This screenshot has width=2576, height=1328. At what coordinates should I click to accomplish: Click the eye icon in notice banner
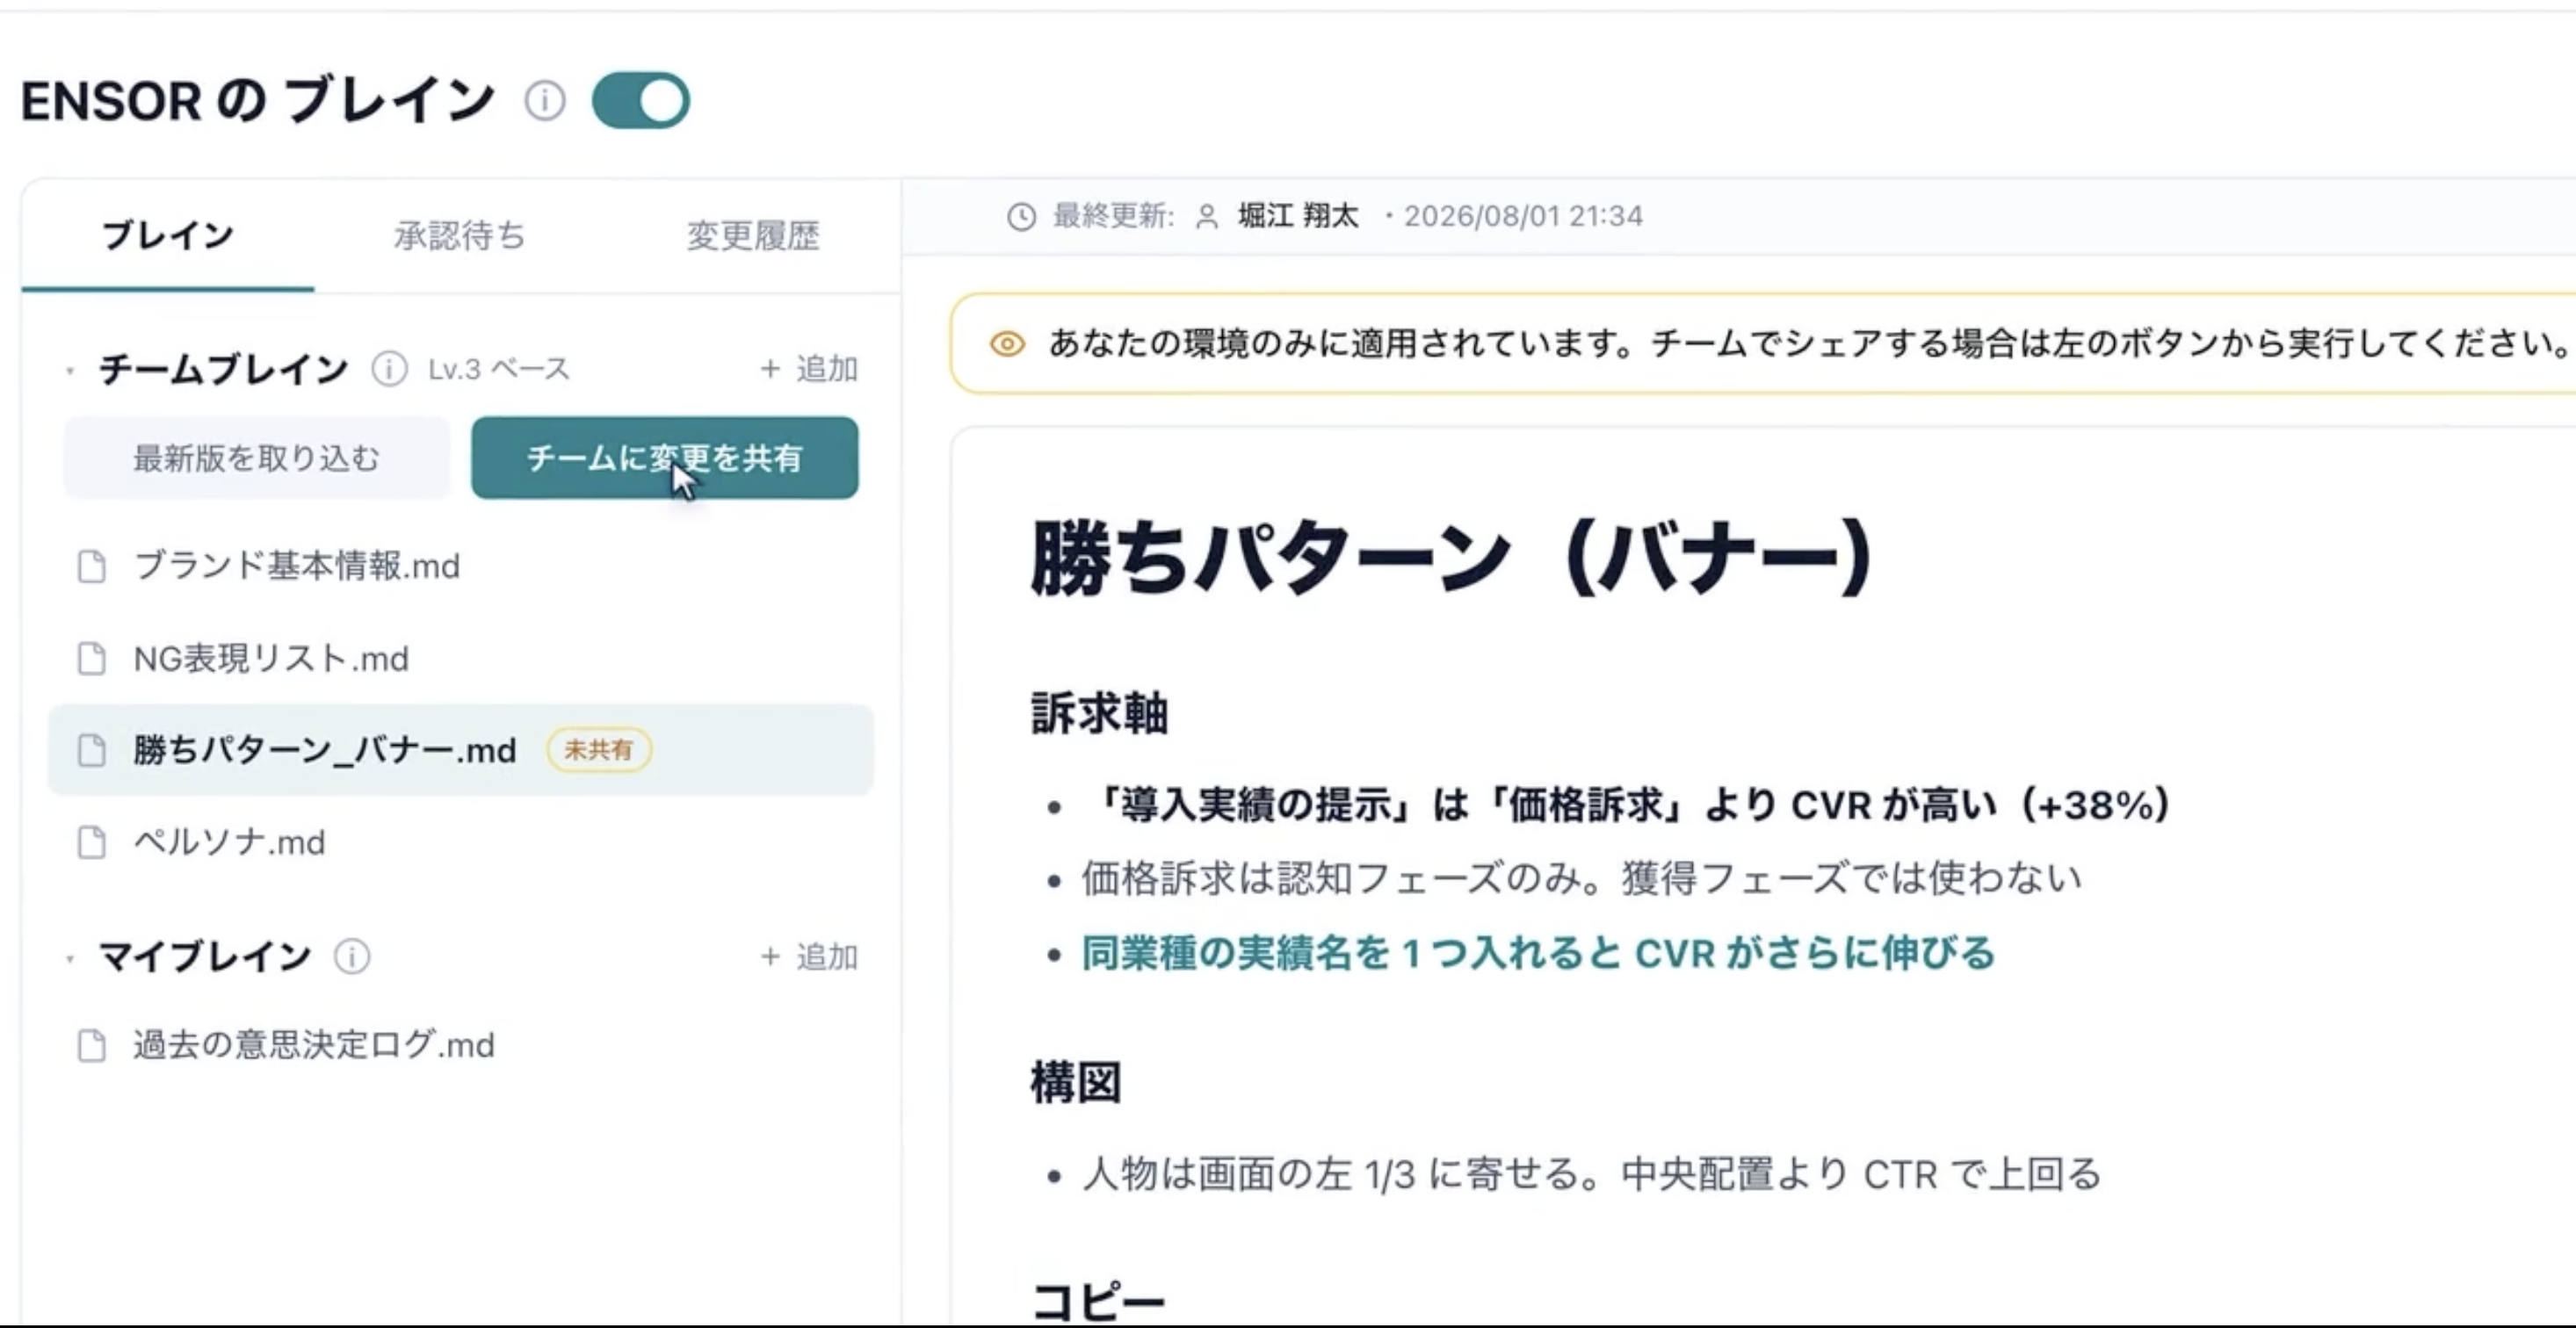[x=1007, y=344]
